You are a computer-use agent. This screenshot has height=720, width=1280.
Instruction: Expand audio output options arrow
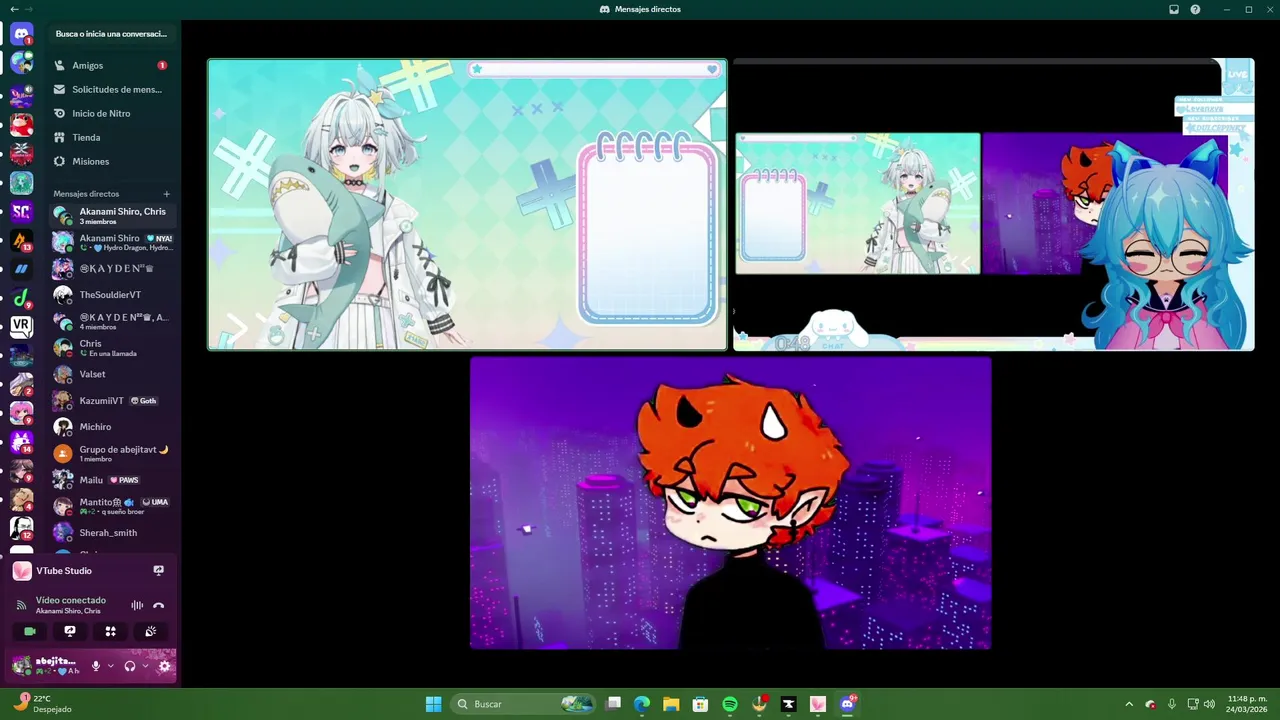tap(145, 666)
